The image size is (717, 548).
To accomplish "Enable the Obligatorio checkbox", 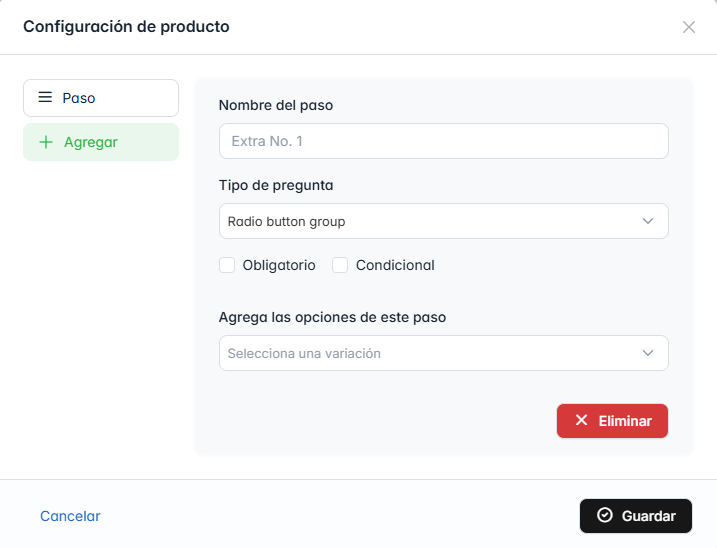I will [227, 265].
